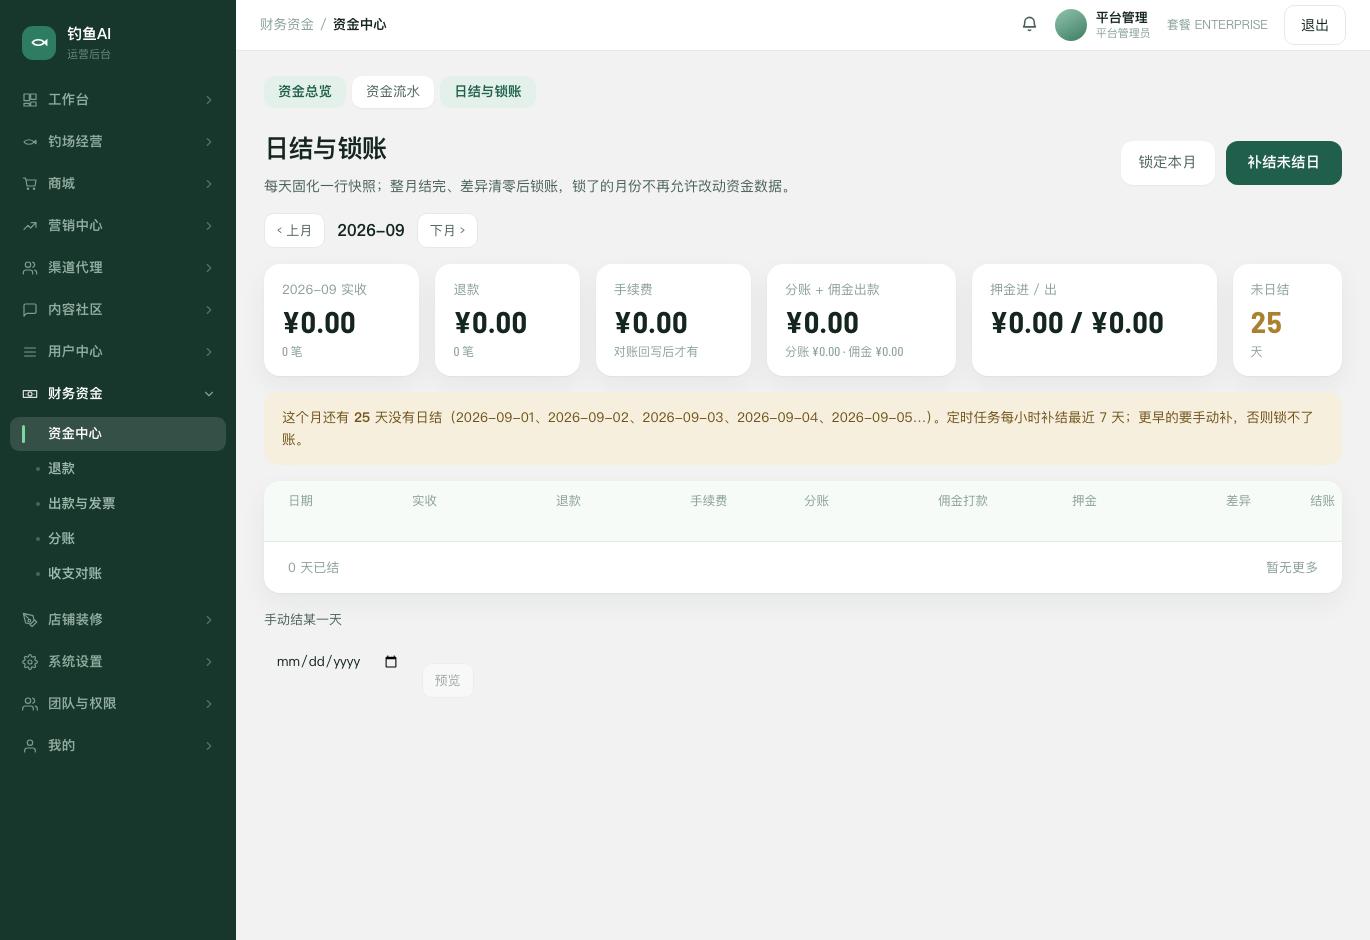Screen dimensions: 1370x940
Task: Click the 系统设置 gear icon
Action: [x=30, y=662]
